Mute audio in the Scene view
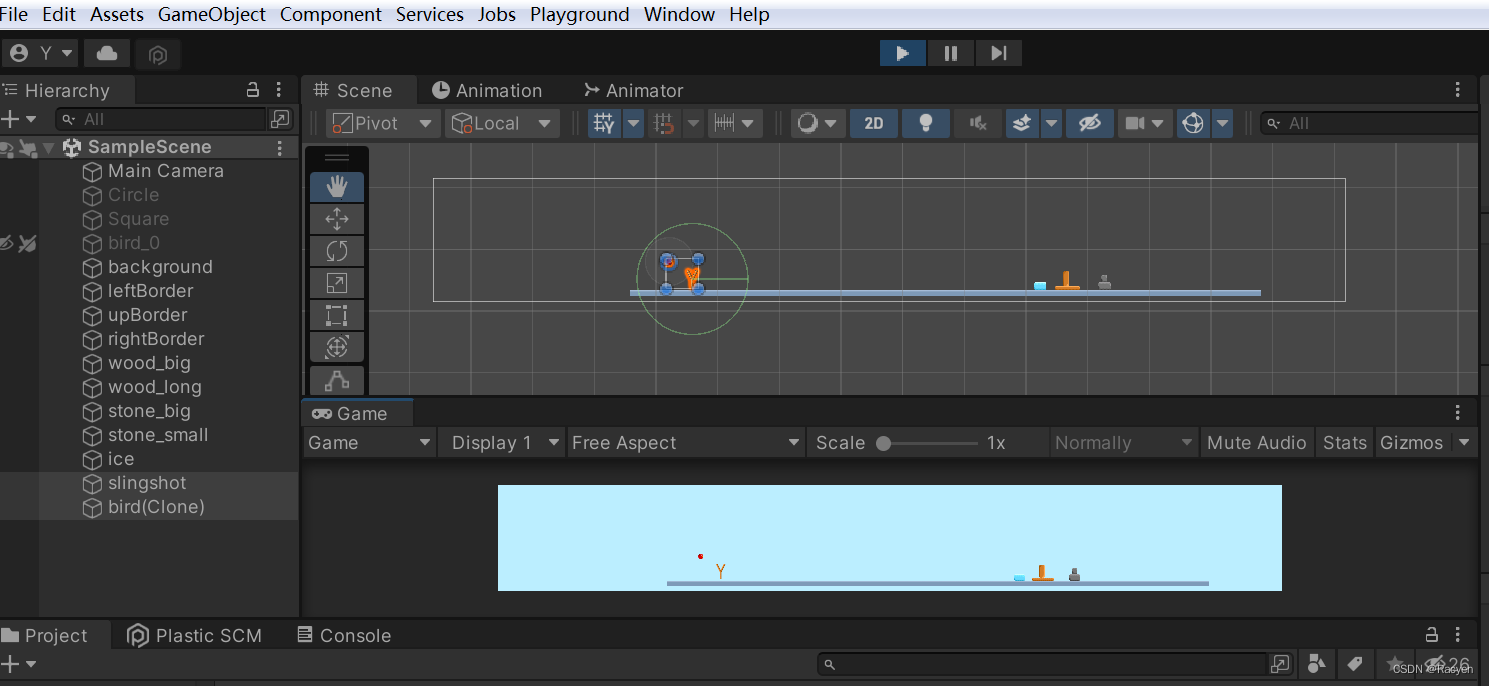 pos(977,122)
